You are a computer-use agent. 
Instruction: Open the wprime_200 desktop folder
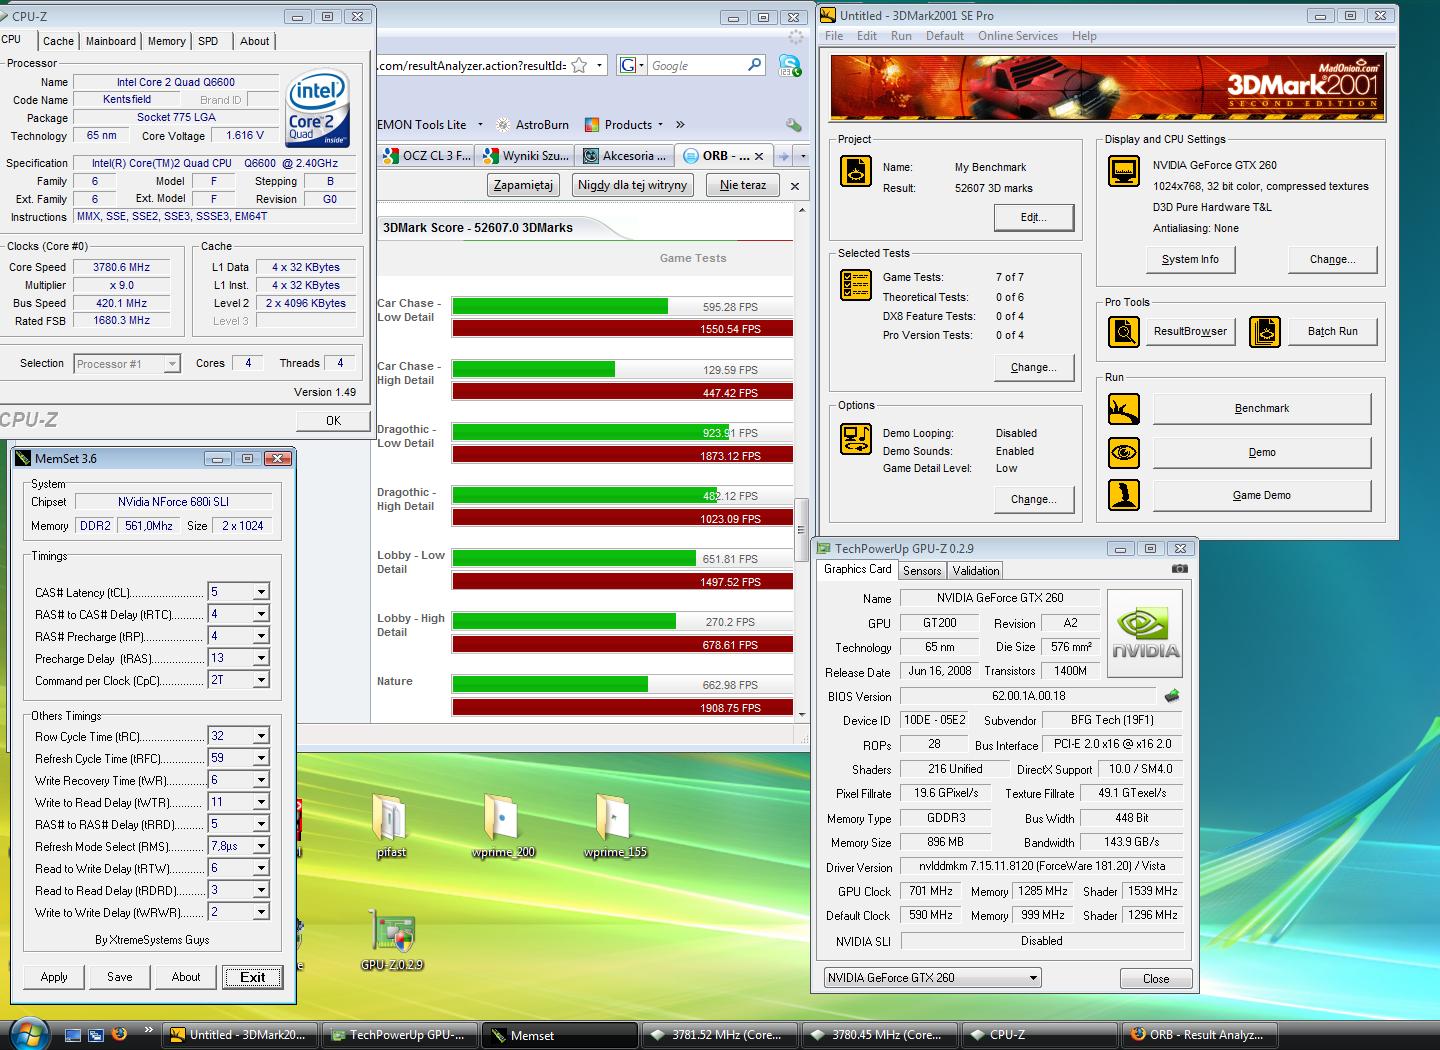(x=503, y=826)
